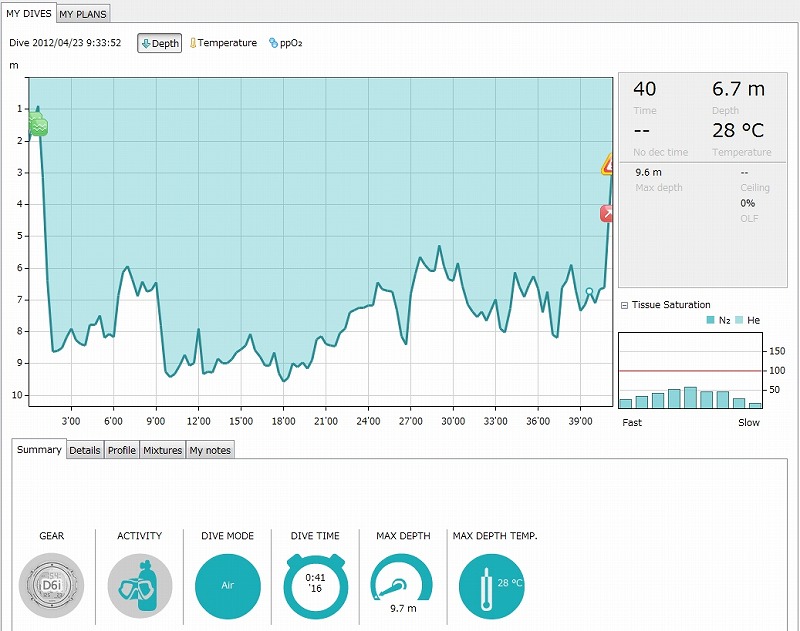Click the red end marker on graph
The height and width of the screenshot is (631, 800).
607,213
